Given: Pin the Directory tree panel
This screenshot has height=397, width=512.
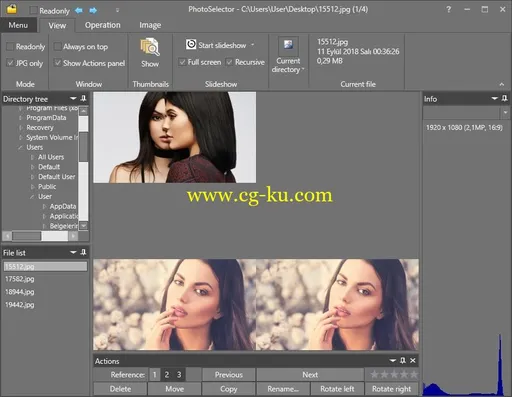Looking at the screenshot, I should coord(83,98).
